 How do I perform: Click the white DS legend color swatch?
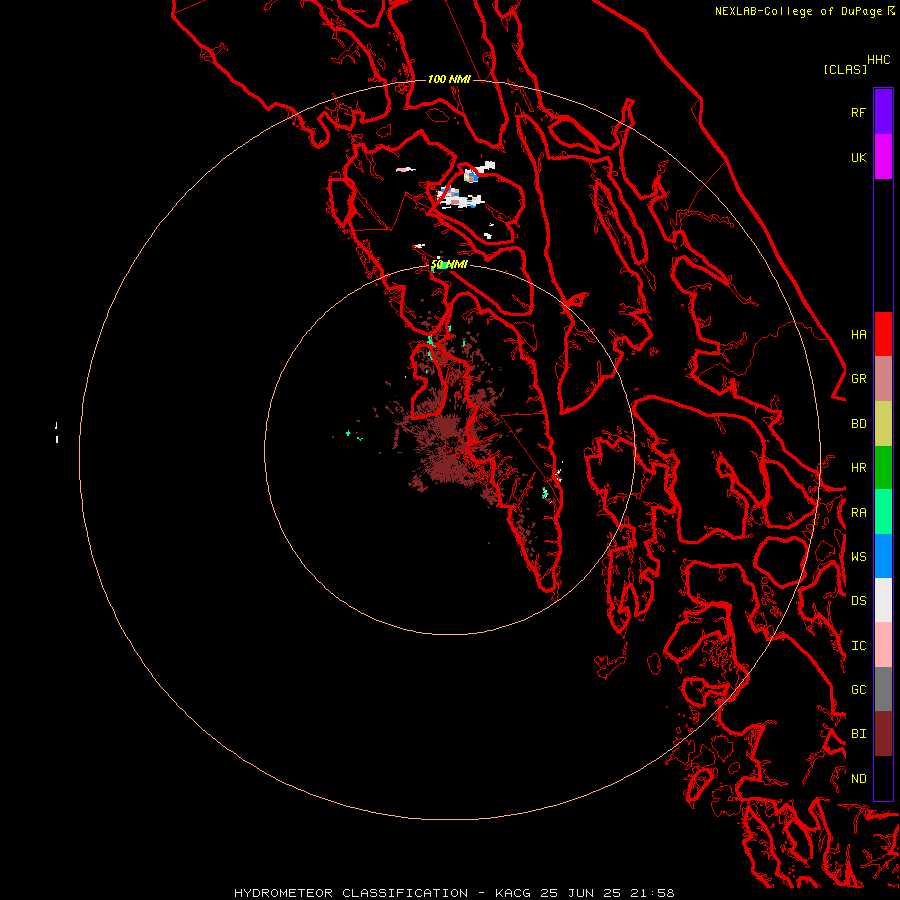(x=883, y=600)
